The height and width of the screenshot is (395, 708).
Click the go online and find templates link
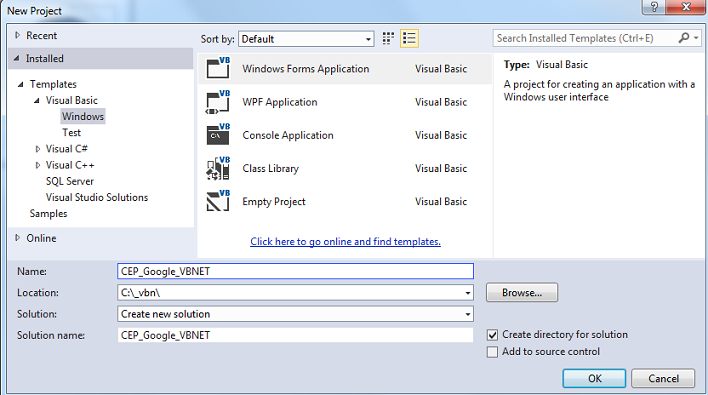[x=345, y=242]
